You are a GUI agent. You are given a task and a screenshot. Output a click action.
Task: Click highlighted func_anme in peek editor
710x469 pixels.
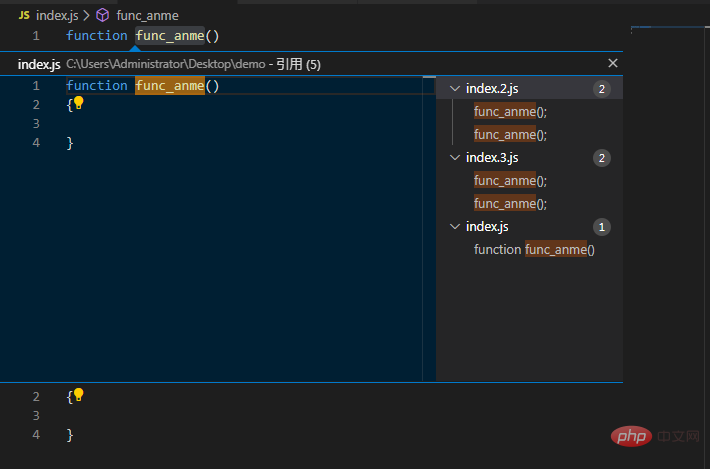tap(170, 86)
